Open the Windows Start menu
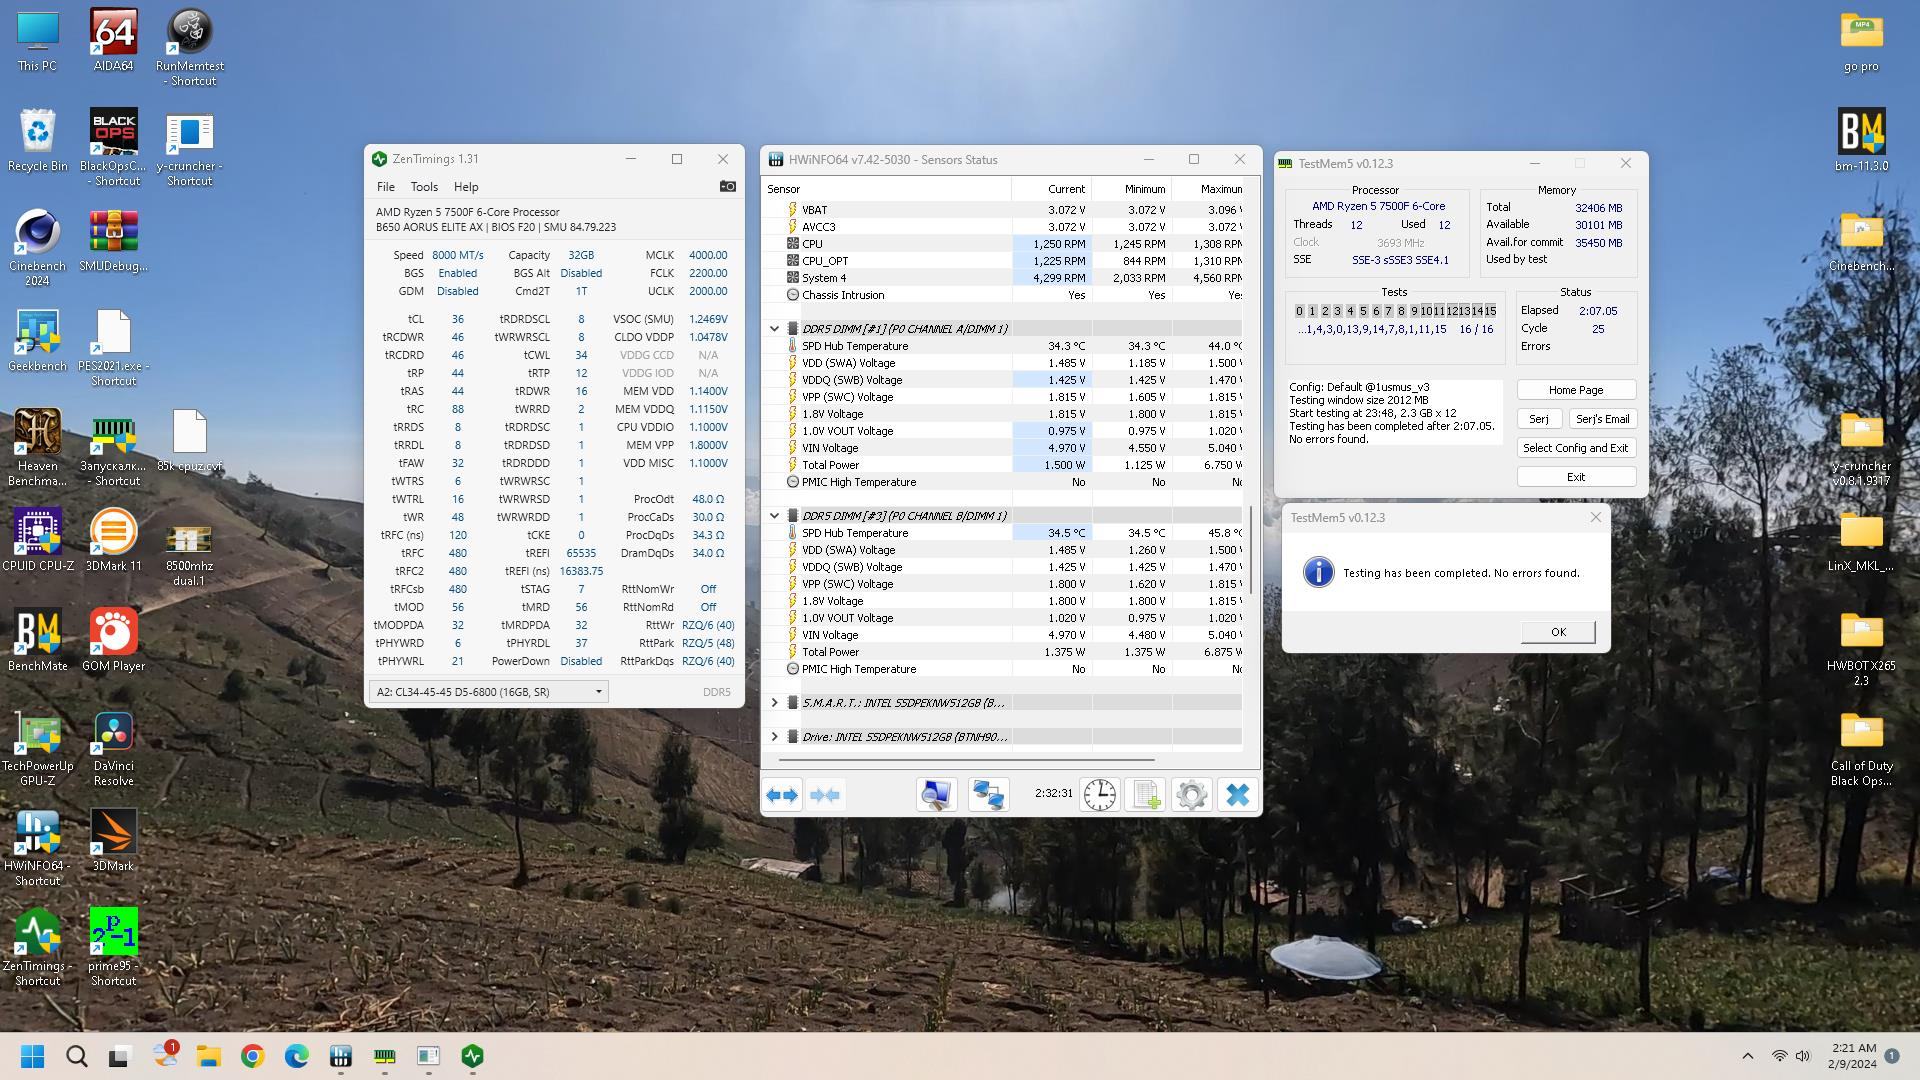 [x=33, y=1056]
